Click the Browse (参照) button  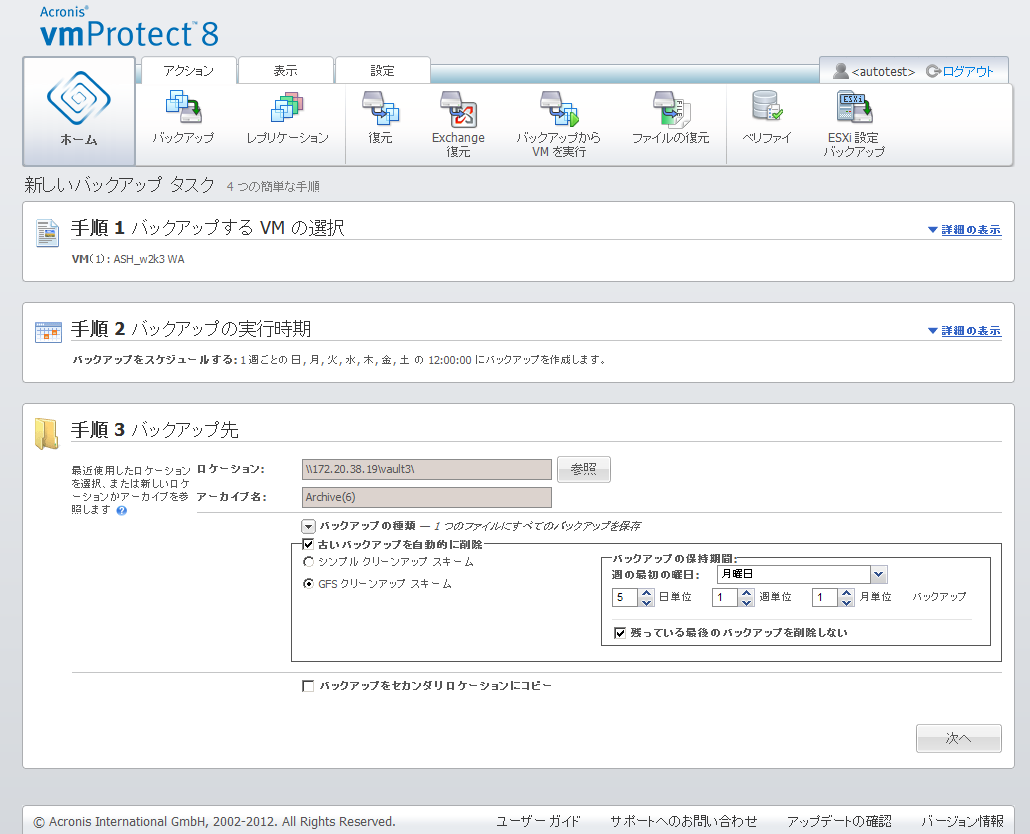click(x=583, y=470)
